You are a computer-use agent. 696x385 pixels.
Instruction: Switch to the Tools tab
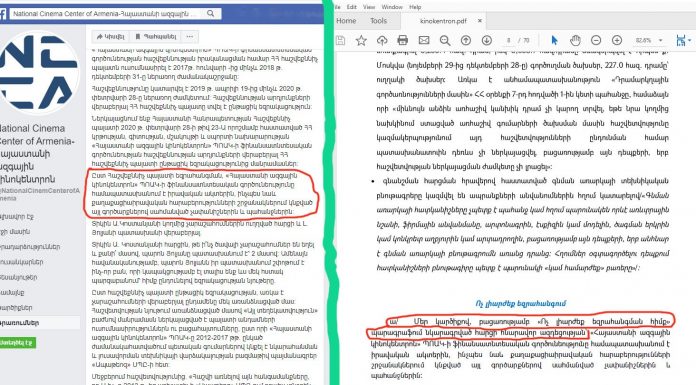378,21
